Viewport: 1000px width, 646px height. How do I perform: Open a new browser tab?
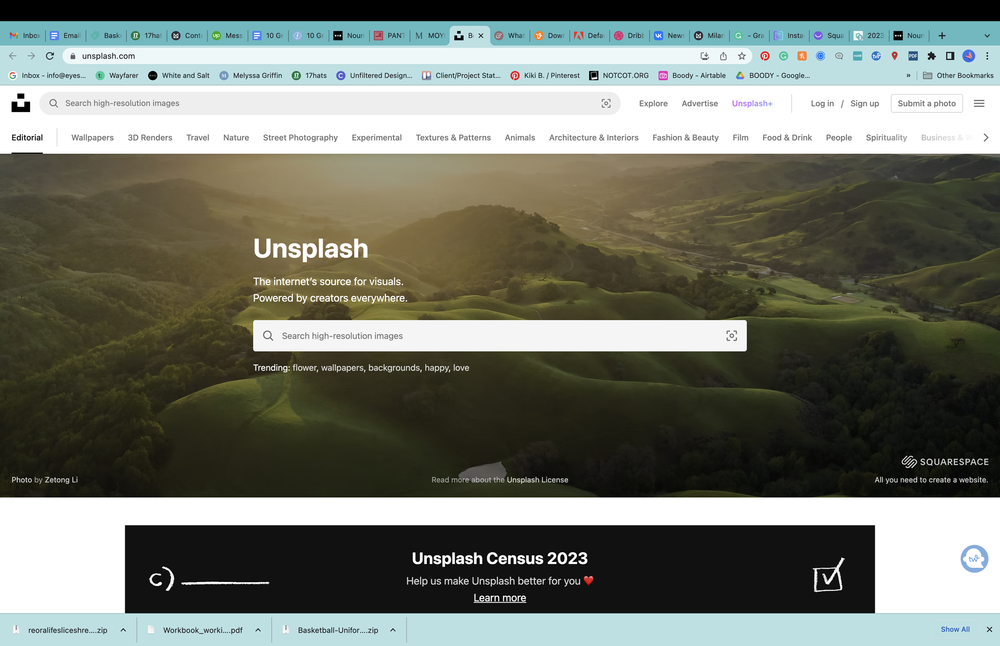pos(942,36)
